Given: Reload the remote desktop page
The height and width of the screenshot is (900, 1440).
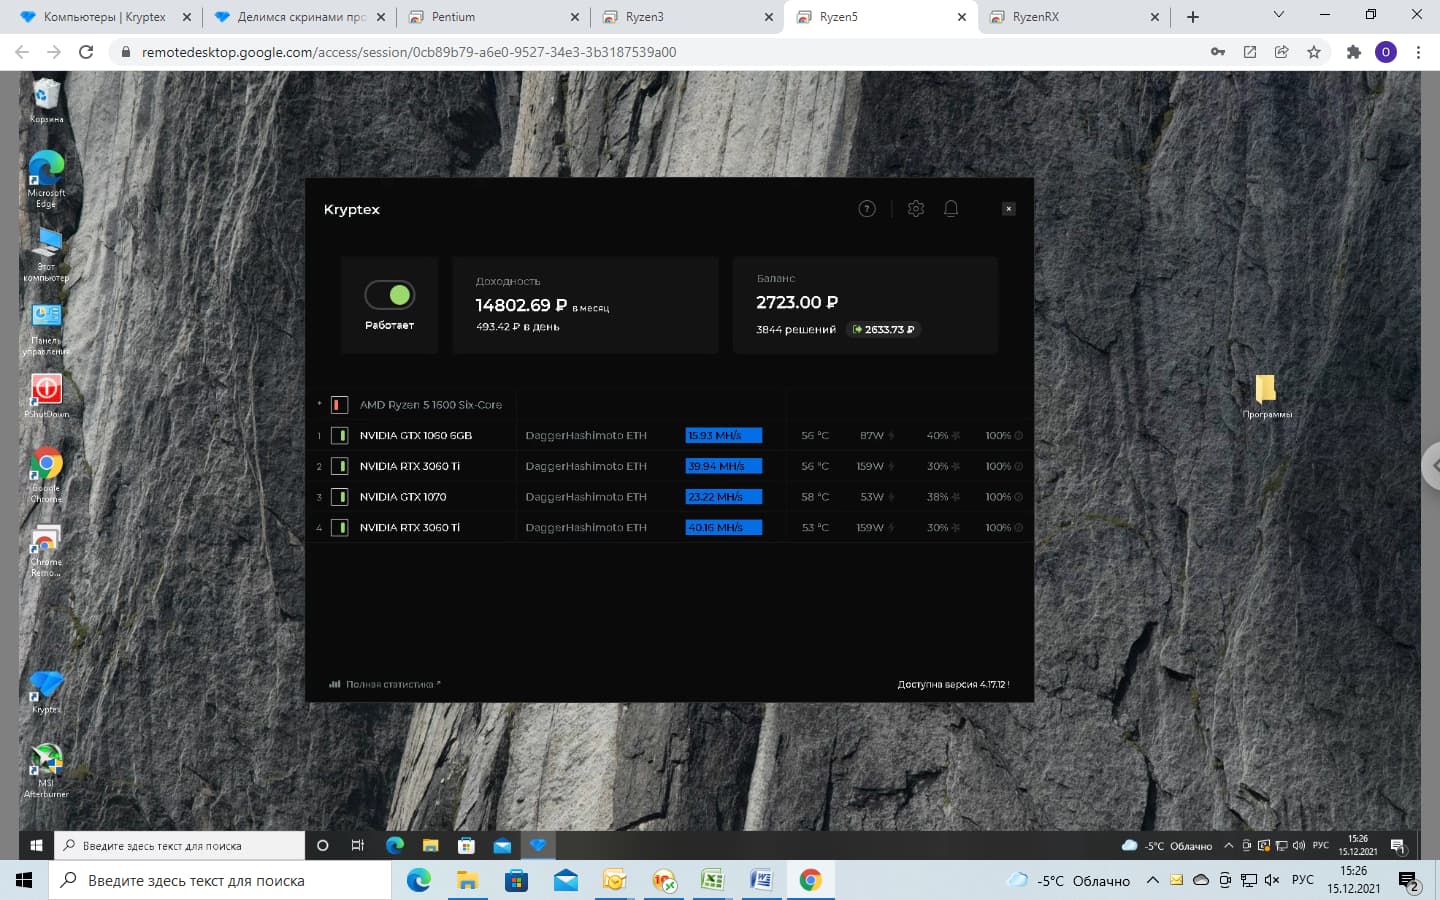Looking at the screenshot, I should coord(86,52).
